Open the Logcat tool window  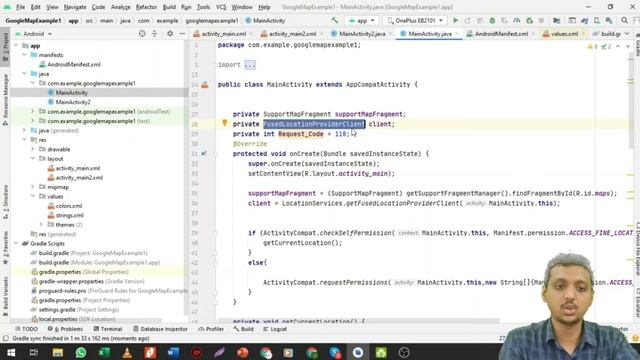click(x=275, y=329)
